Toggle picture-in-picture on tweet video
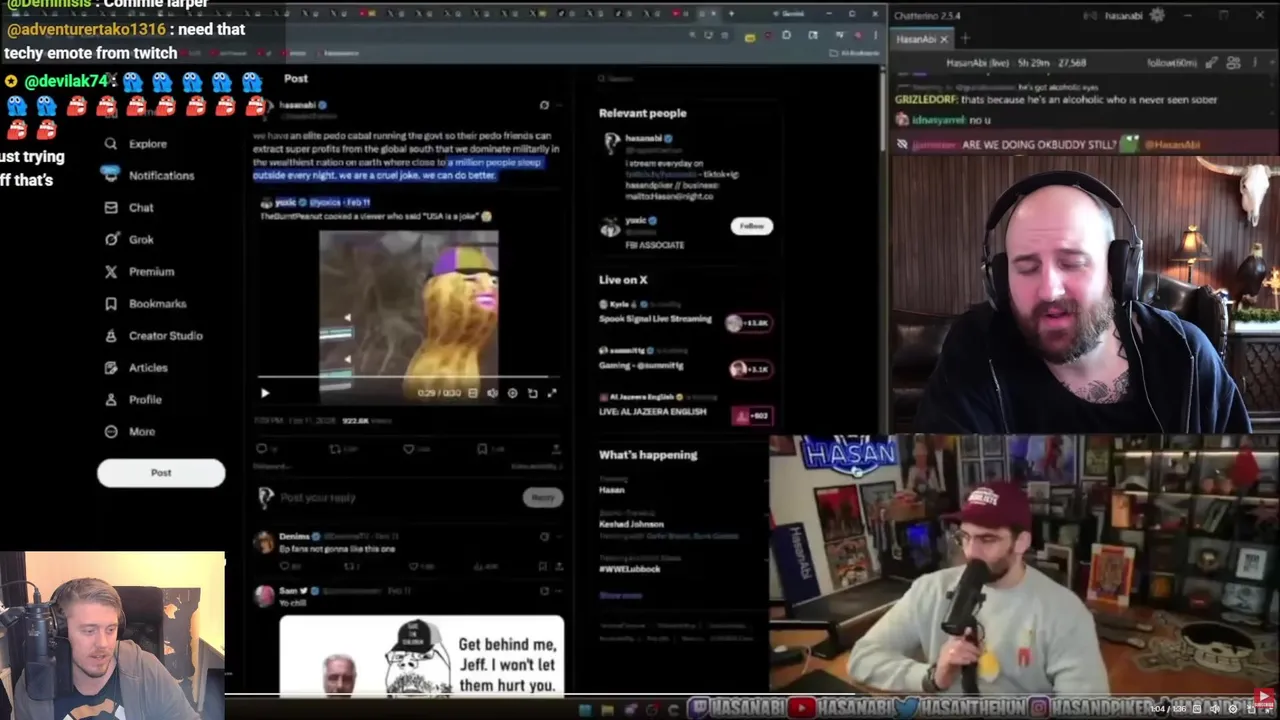Screen dimensions: 1280x720 click(x=532, y=393)
